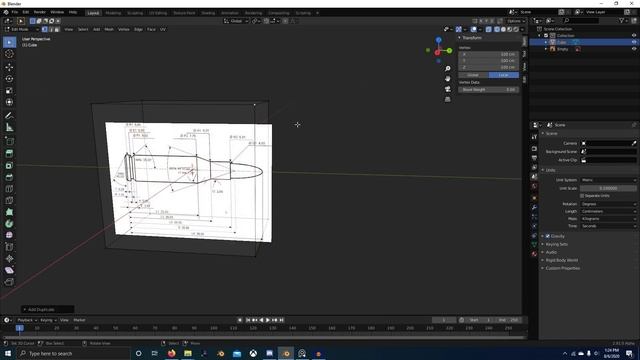Select the Annotate tool
The image size is (640, 360).
click(9, 116)
